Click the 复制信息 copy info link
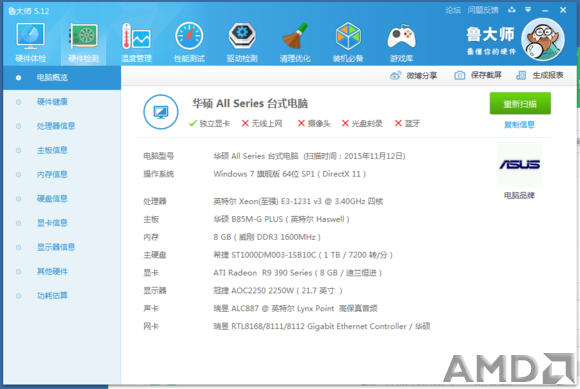 (x=519, y=125)
